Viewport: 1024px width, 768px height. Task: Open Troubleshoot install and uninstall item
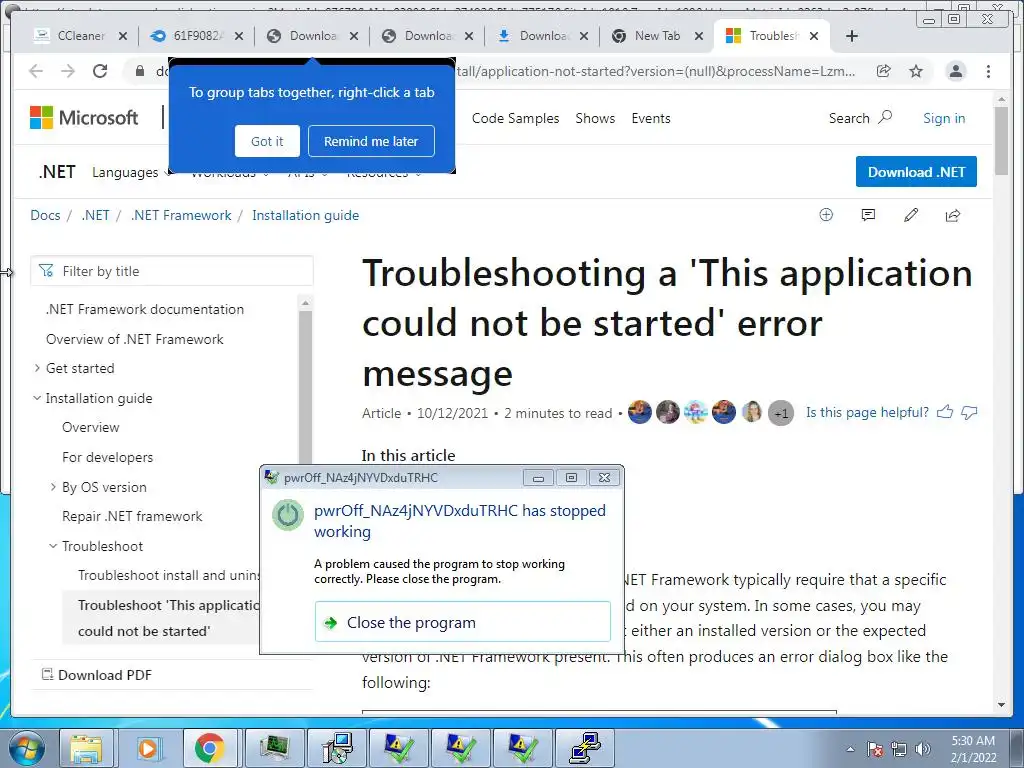tap(168, 575)
